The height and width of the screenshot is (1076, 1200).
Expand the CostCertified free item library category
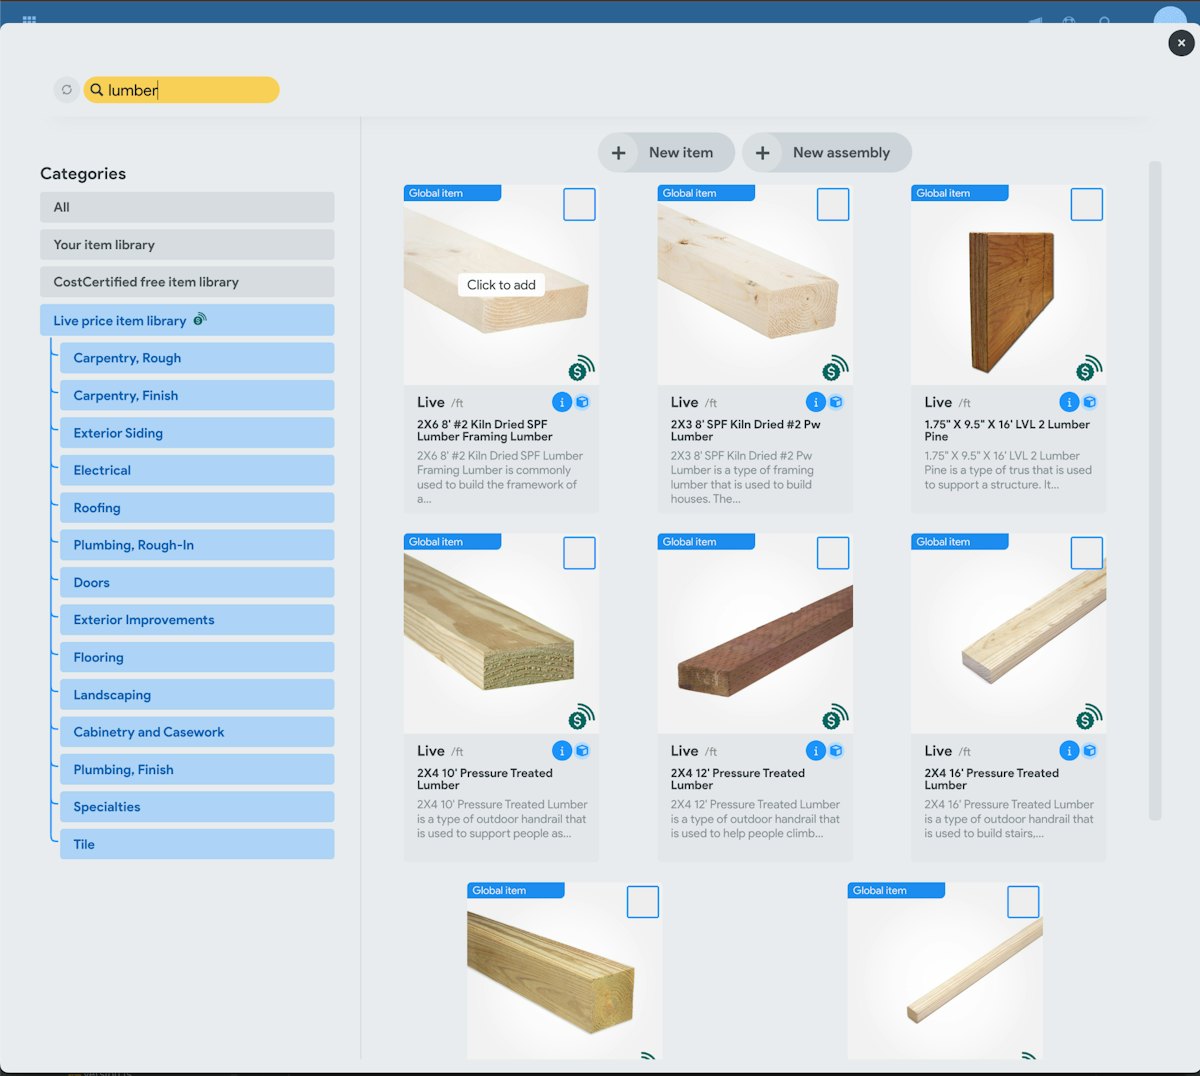[x=187, y=282]
